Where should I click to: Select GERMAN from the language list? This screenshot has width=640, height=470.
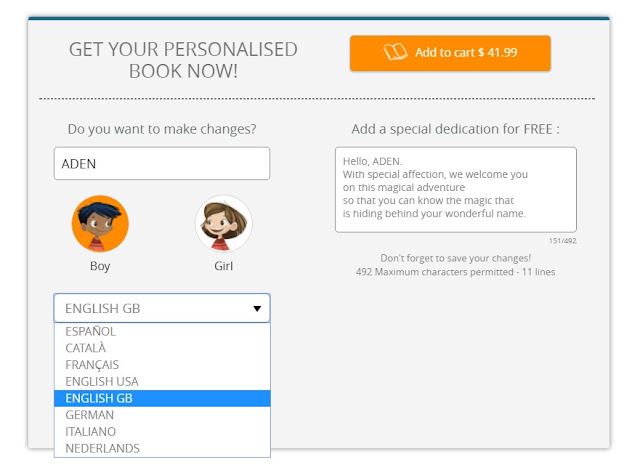point(162,415)
